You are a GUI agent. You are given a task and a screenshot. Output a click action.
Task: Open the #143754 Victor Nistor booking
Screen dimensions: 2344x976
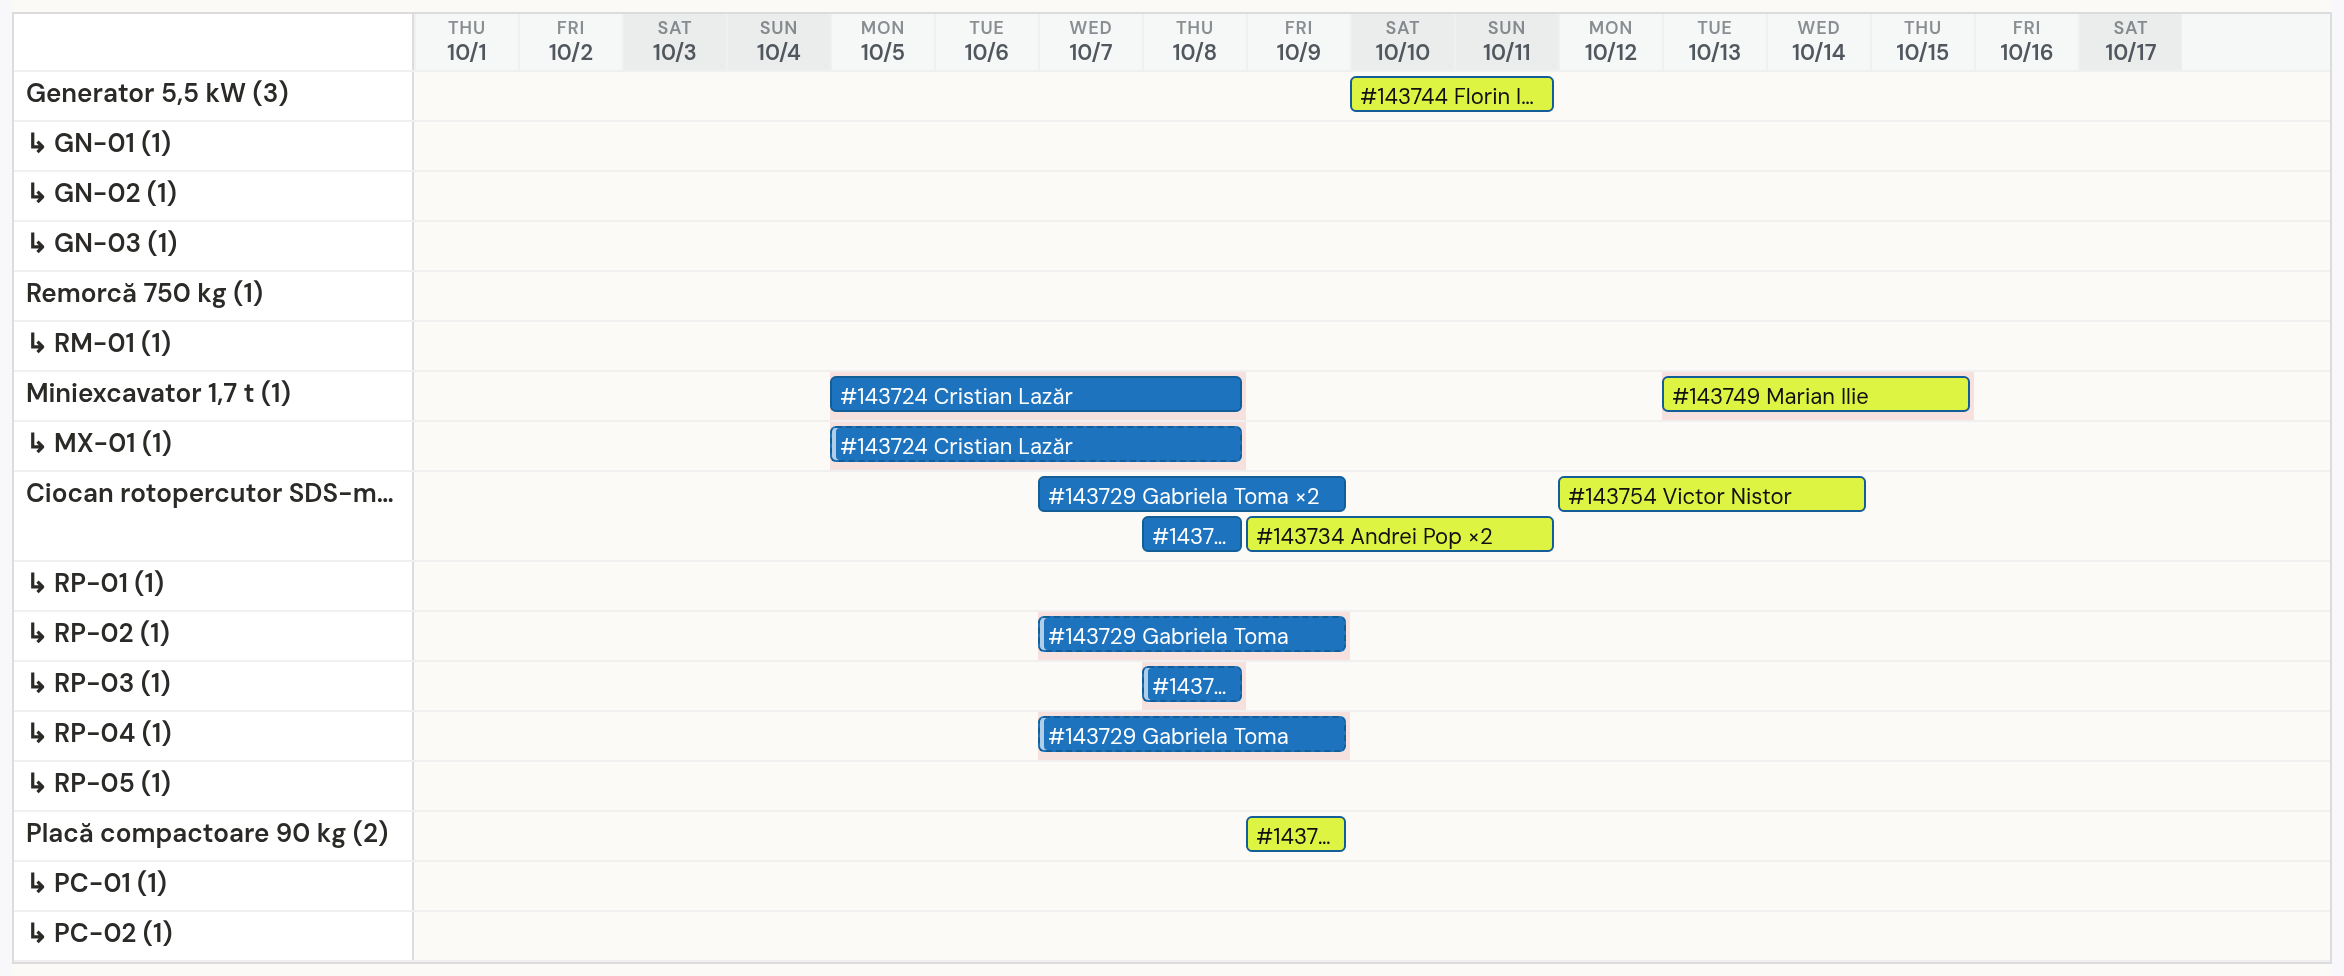[x=1712, y=495]
